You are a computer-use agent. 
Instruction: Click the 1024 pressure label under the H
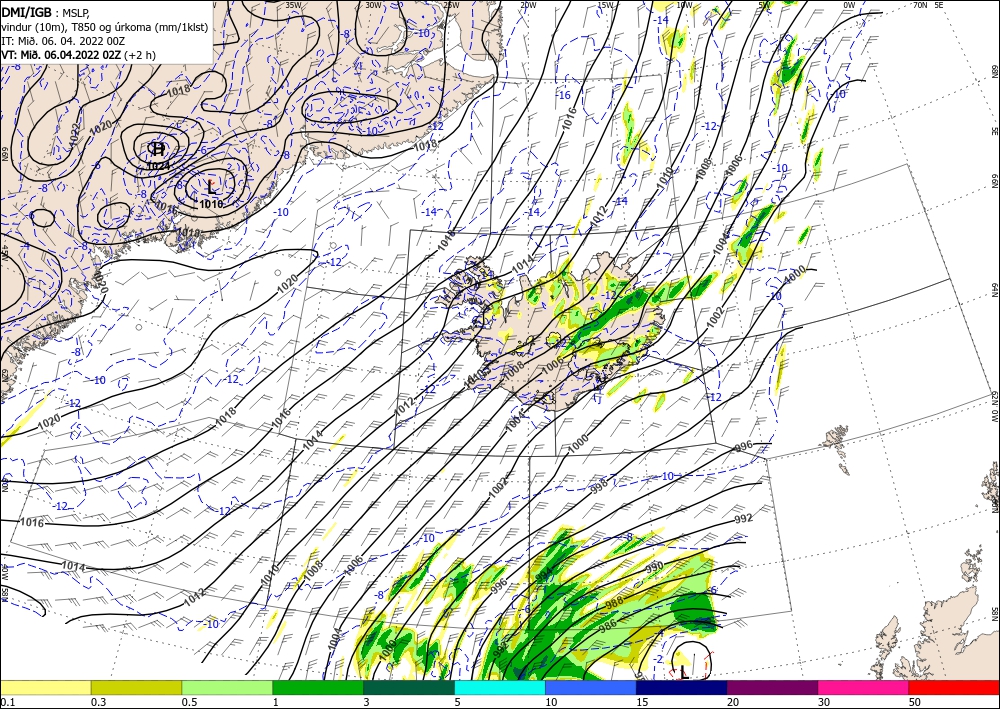[158, 165]
